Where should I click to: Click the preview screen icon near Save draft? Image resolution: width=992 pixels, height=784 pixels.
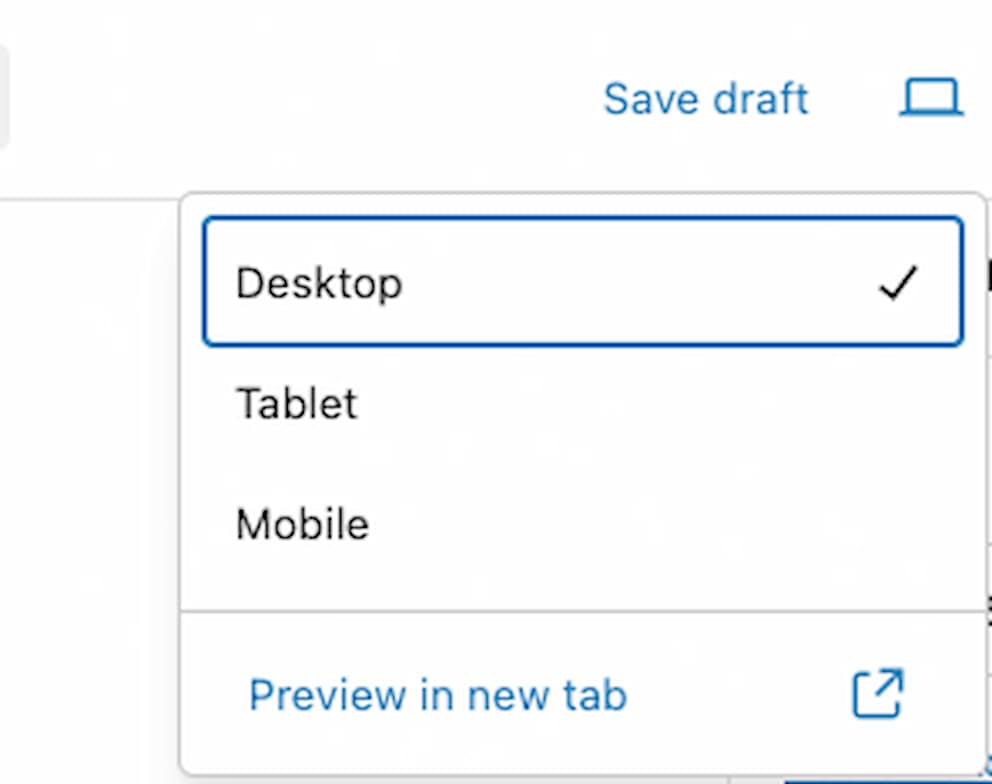(x=930, y=98)
